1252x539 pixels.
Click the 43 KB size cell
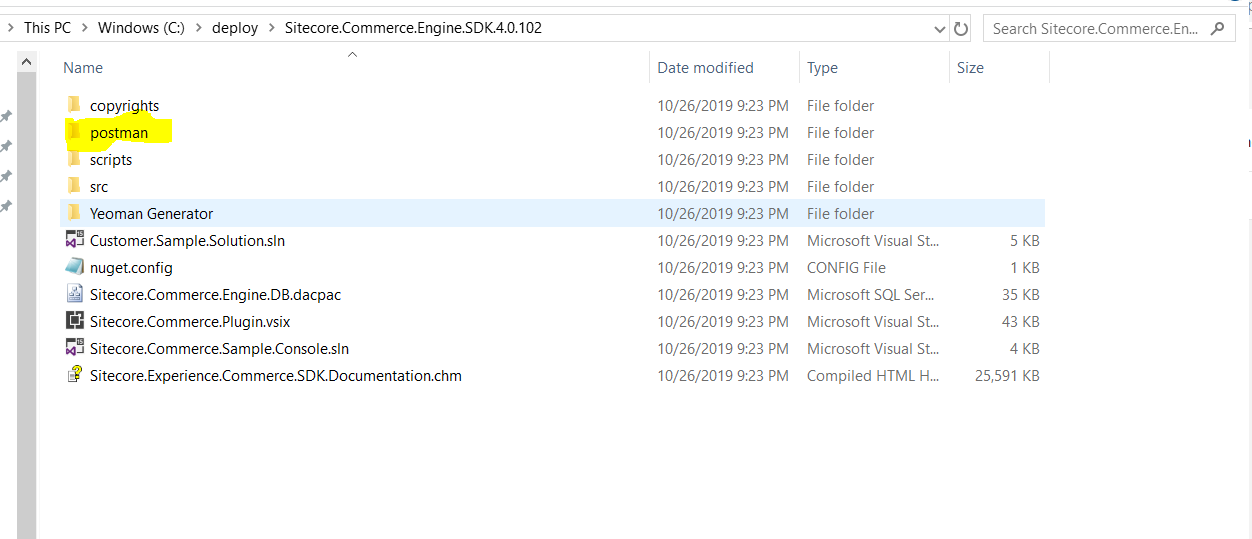pyautogui.click(x=1020, y=321)
